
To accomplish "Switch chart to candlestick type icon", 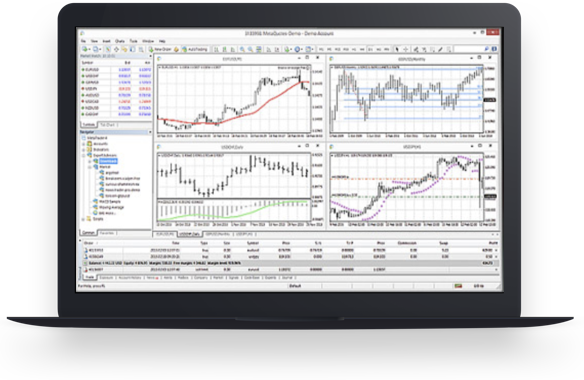I will point(224,49).
